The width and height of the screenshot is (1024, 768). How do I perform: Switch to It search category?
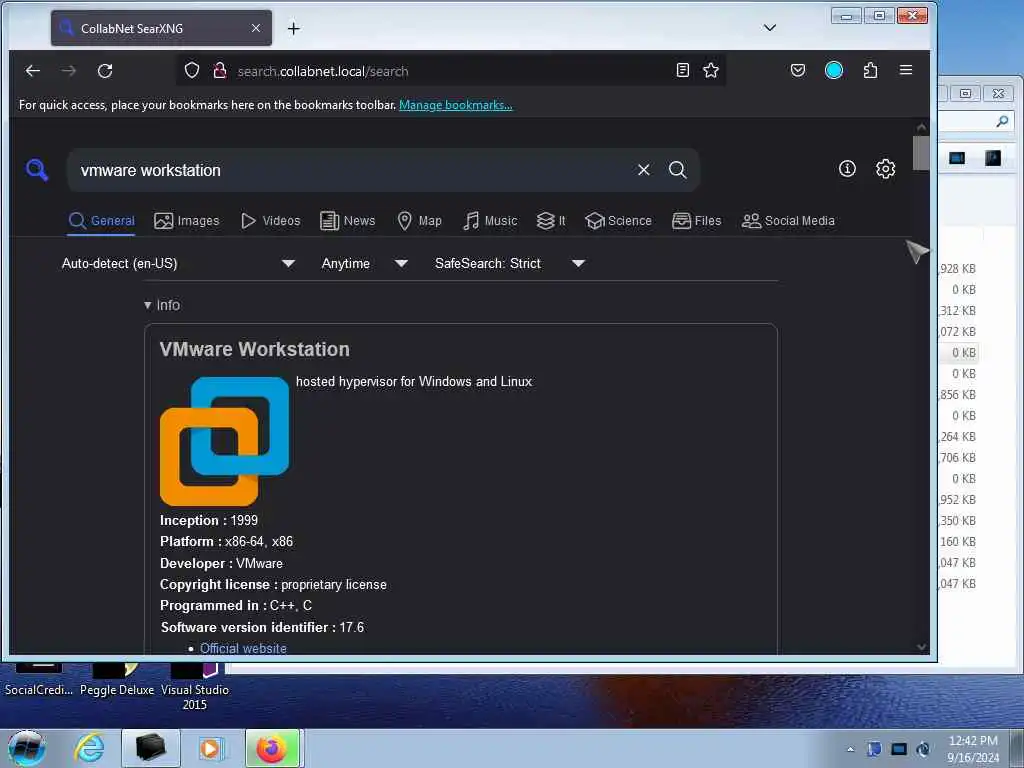pyautogui.click(x=551, y=221)
